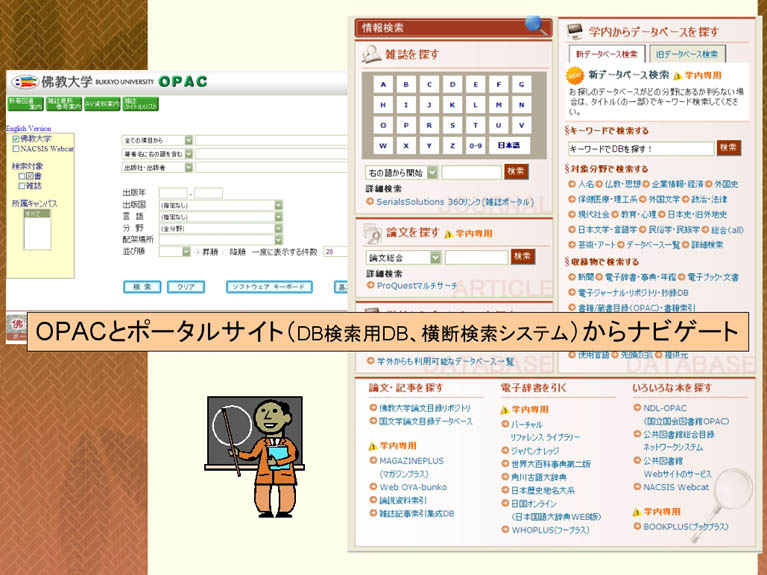Screen dimensions: 767x575
Task: Click letter B in journal index
Action: coord(406,85)
